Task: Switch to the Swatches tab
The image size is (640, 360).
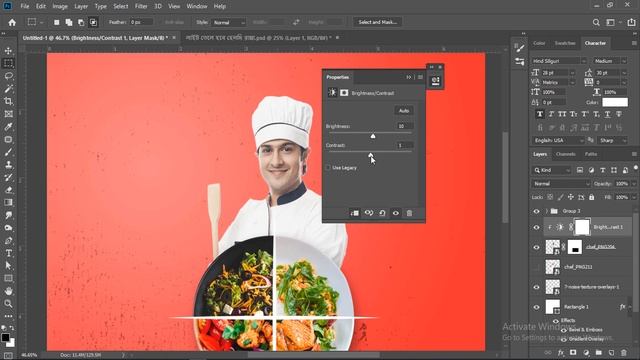Action: pyautogui.click(x=565, y=43)
